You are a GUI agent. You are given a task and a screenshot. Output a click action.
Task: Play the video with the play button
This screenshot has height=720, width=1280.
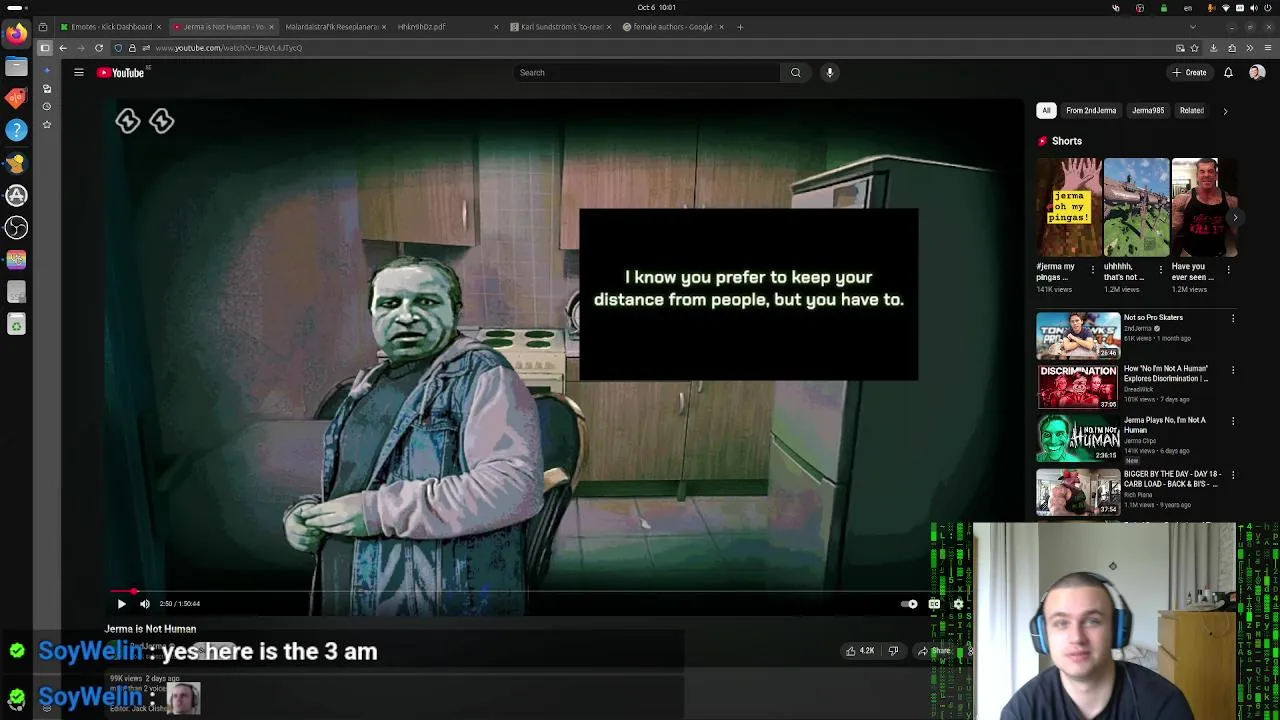121,604
